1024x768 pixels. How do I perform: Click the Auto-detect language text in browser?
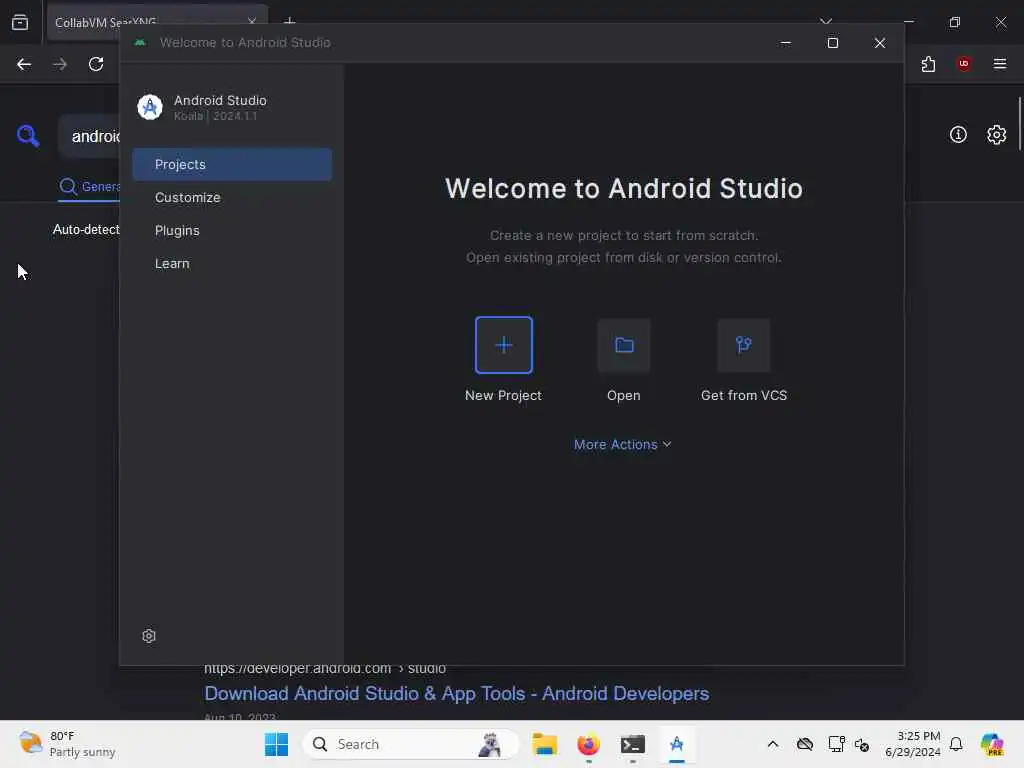86,230
